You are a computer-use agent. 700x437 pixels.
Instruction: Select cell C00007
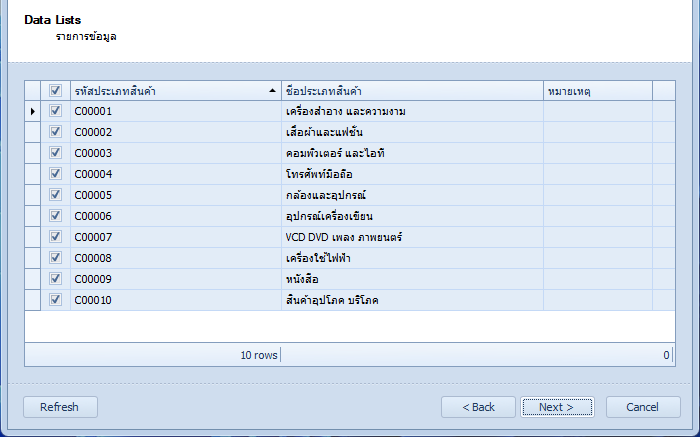(x=176, y=237)
